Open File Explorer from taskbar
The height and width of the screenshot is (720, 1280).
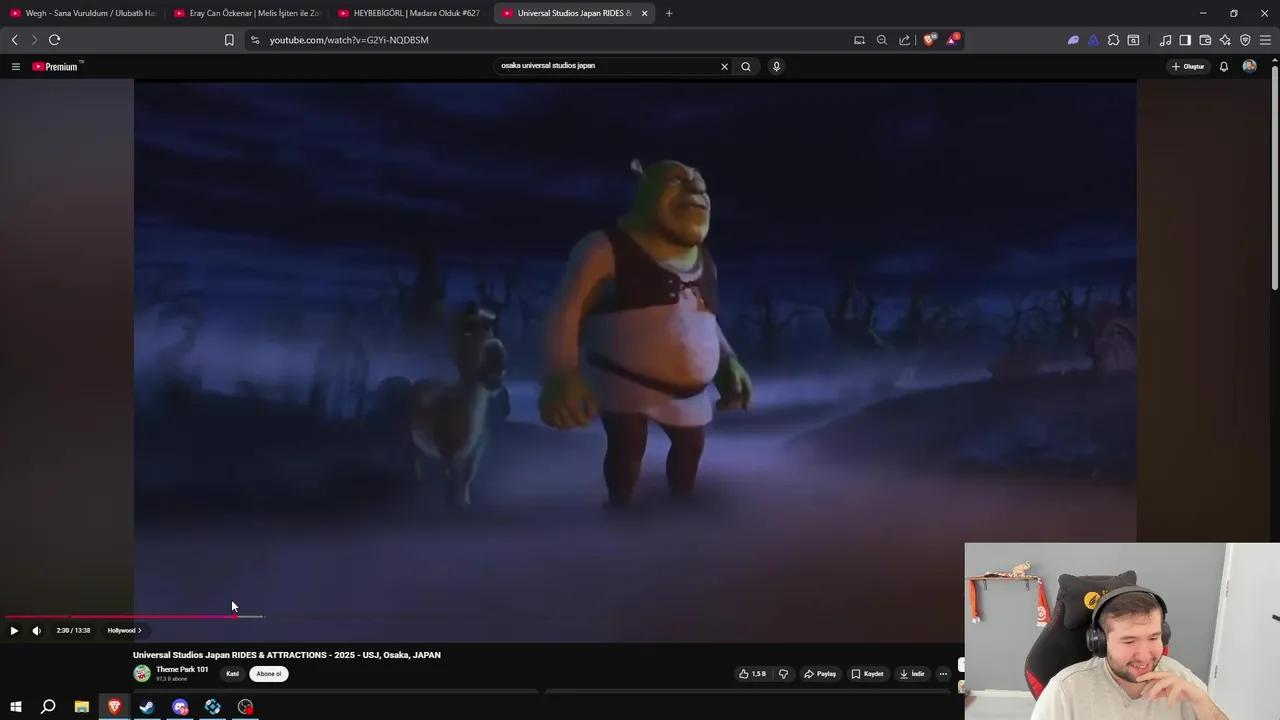[82, 707]
